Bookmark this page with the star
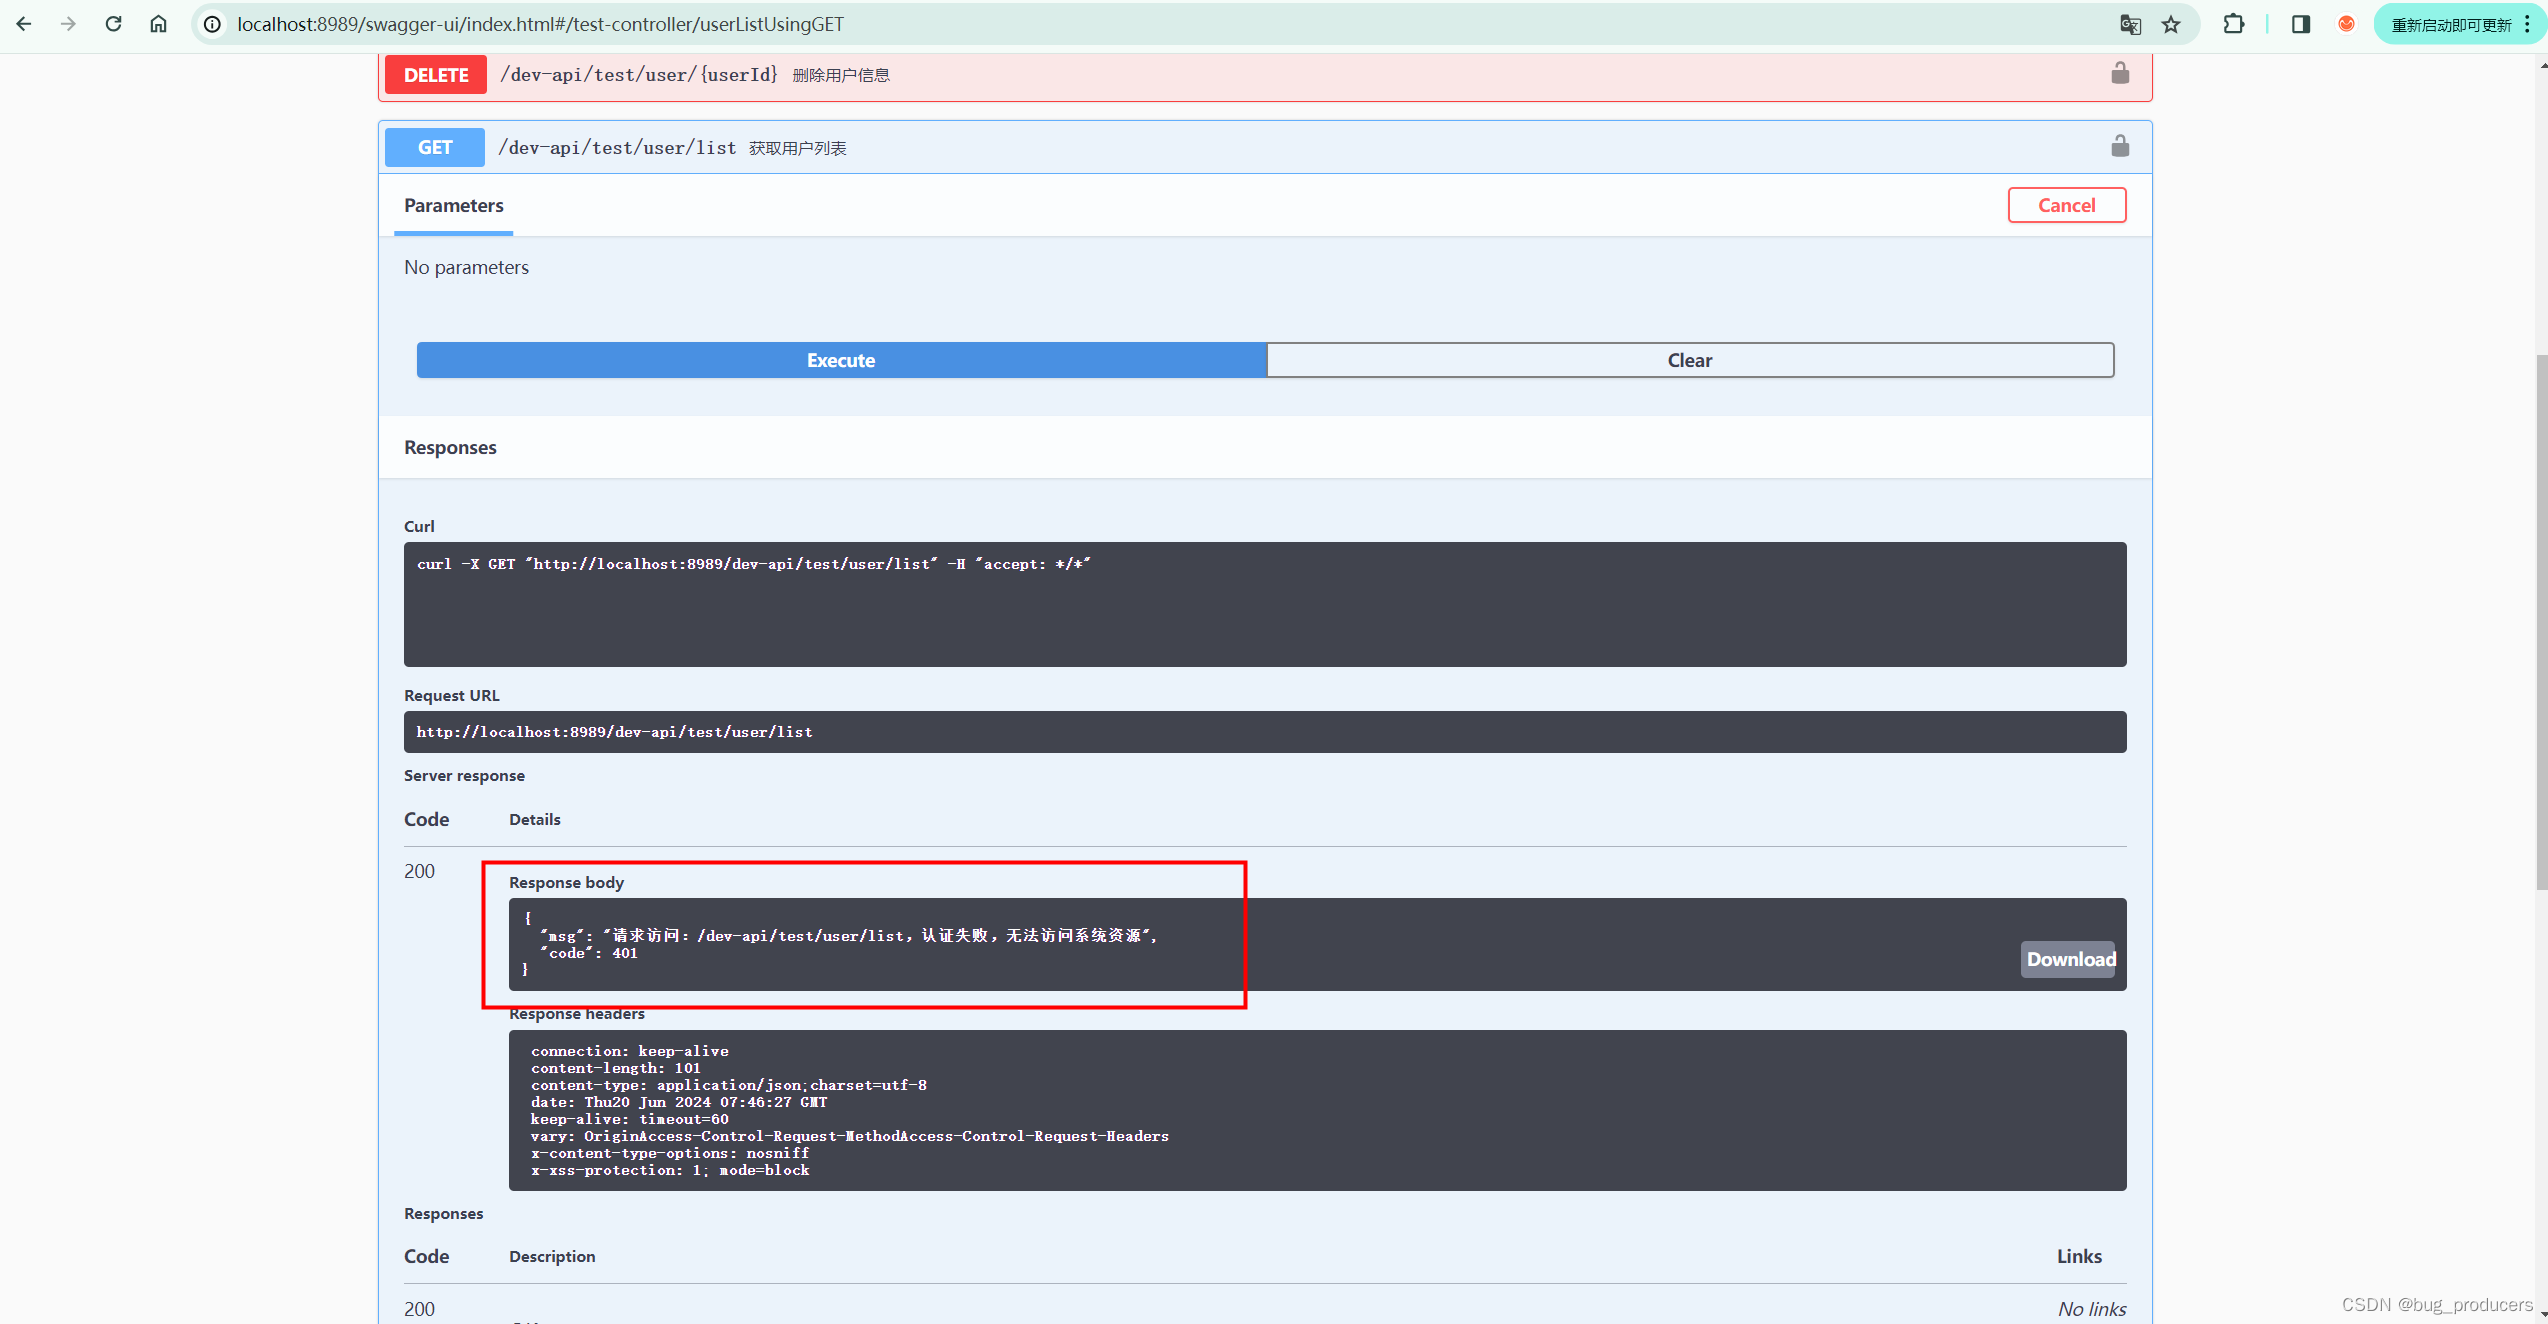 click(2171, 24)
